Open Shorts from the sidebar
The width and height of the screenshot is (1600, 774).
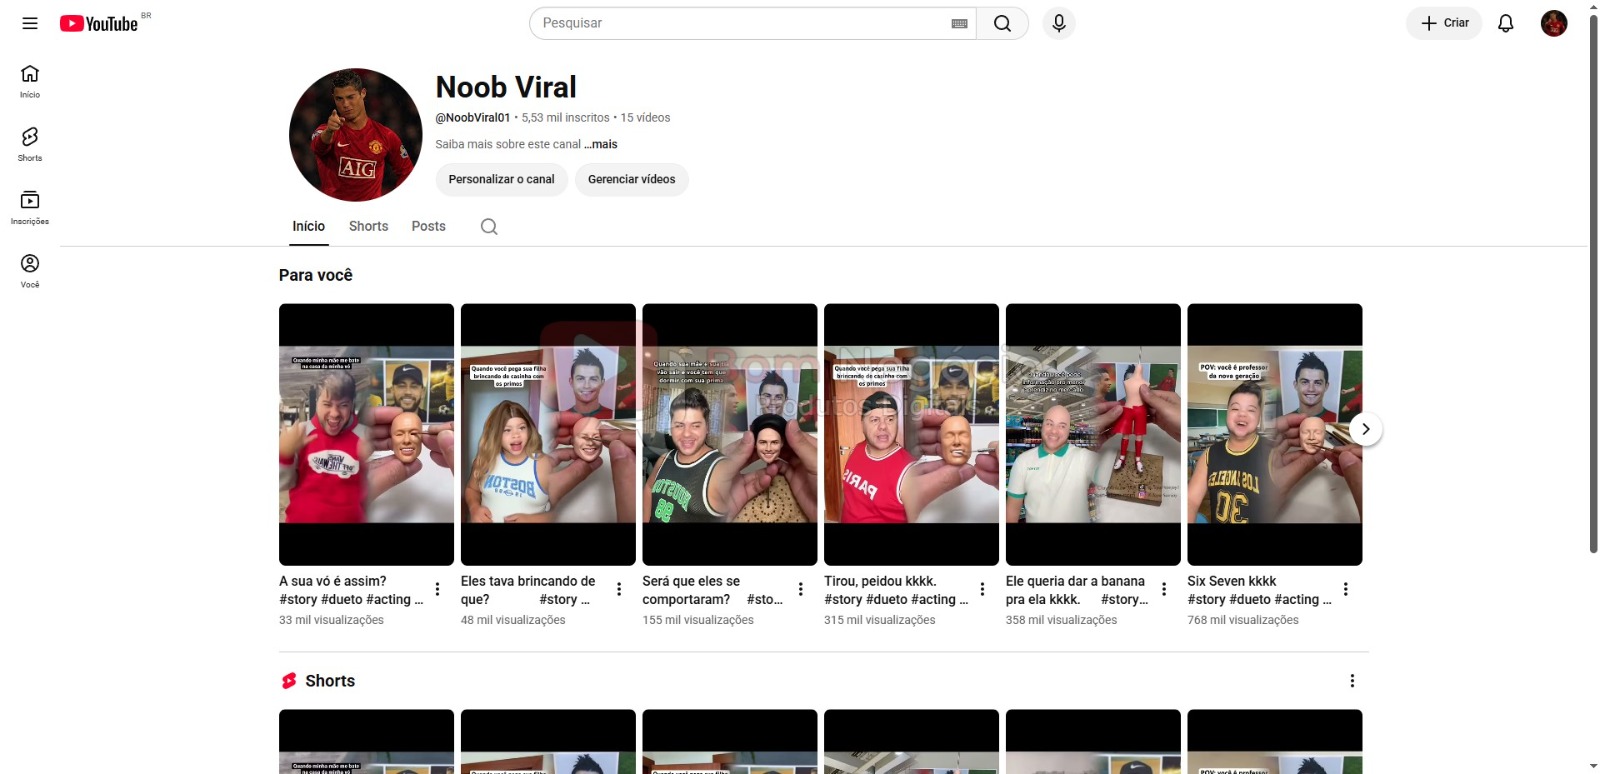(x=30, y=145)
